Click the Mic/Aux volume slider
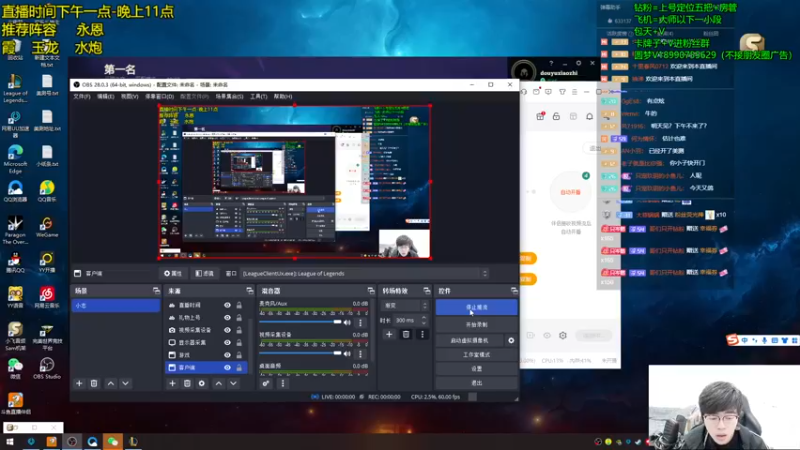Image resolution: width=800 pixels, height=450 pixels. (x=300, y=322)
